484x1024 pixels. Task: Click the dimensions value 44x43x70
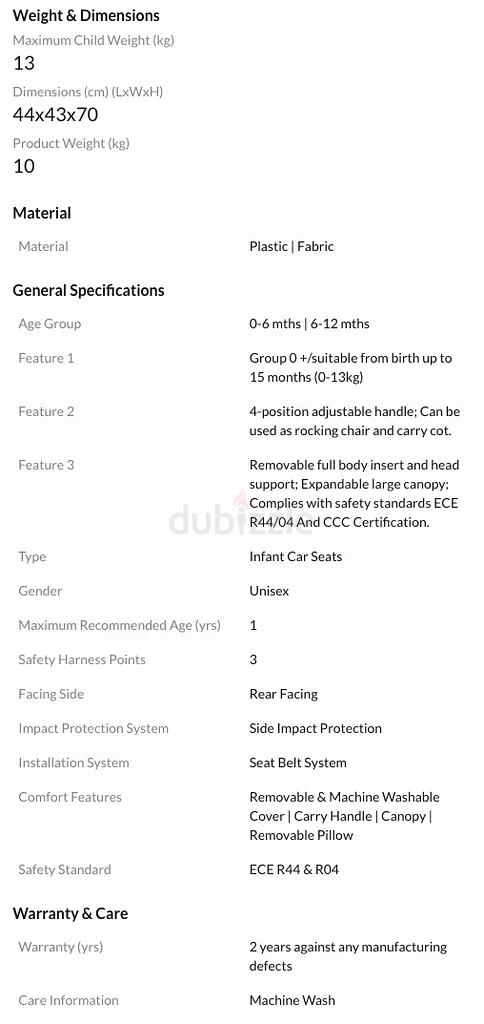[x=56, y=115]
